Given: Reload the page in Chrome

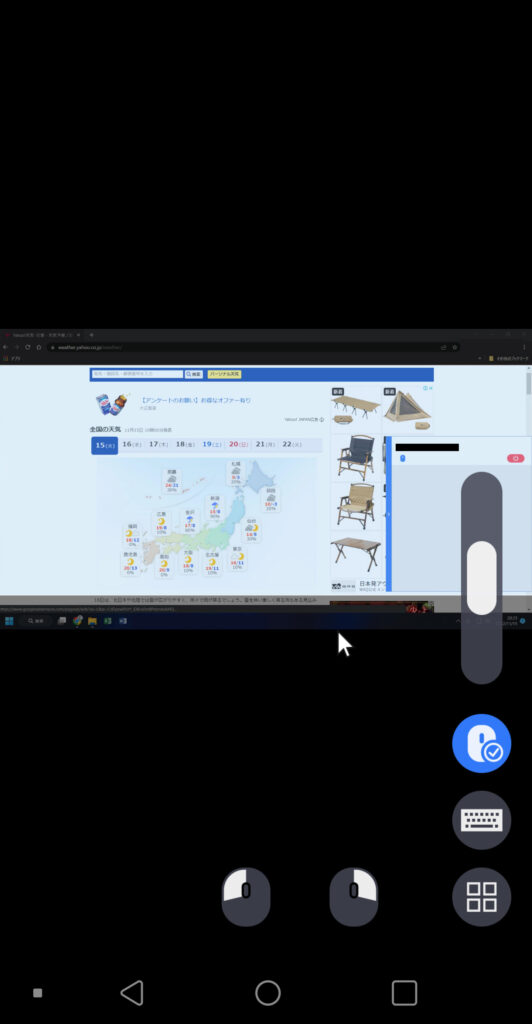Looking at the screenshot, I should 27,347.
